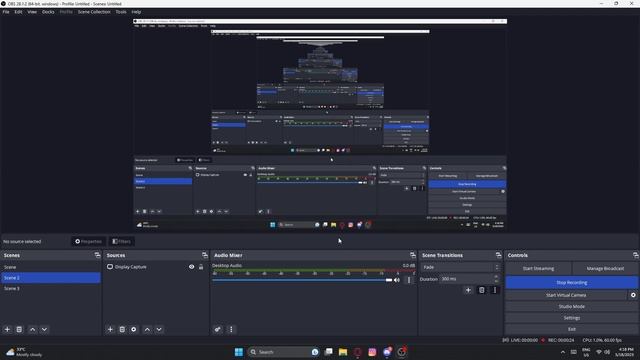The width and height of the screenshot is (640, 360).
Task: Open the Tools menu
Action: tap(121, 12)
